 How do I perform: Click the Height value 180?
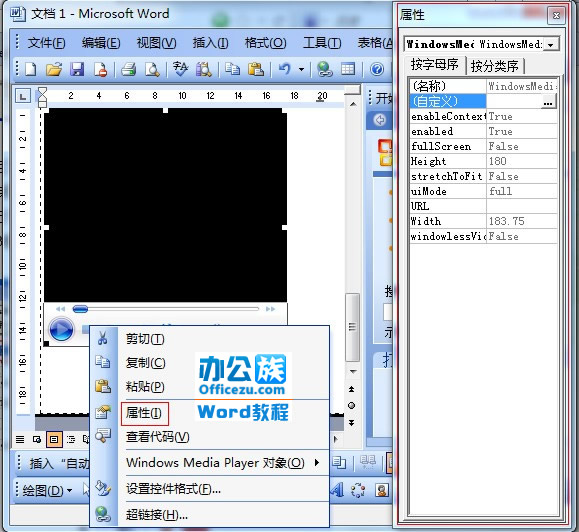521,161
